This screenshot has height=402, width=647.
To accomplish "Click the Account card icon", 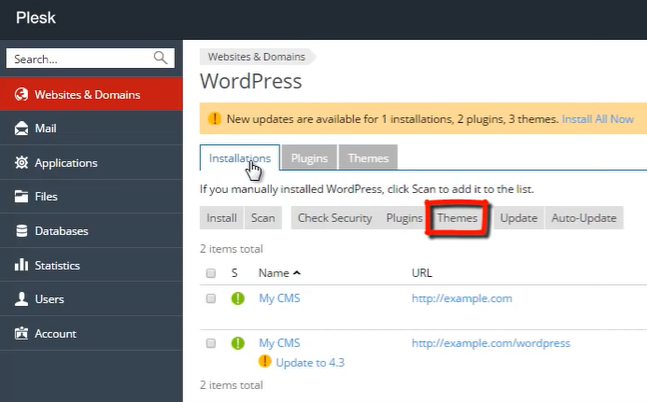I will [x=21, y=333].
